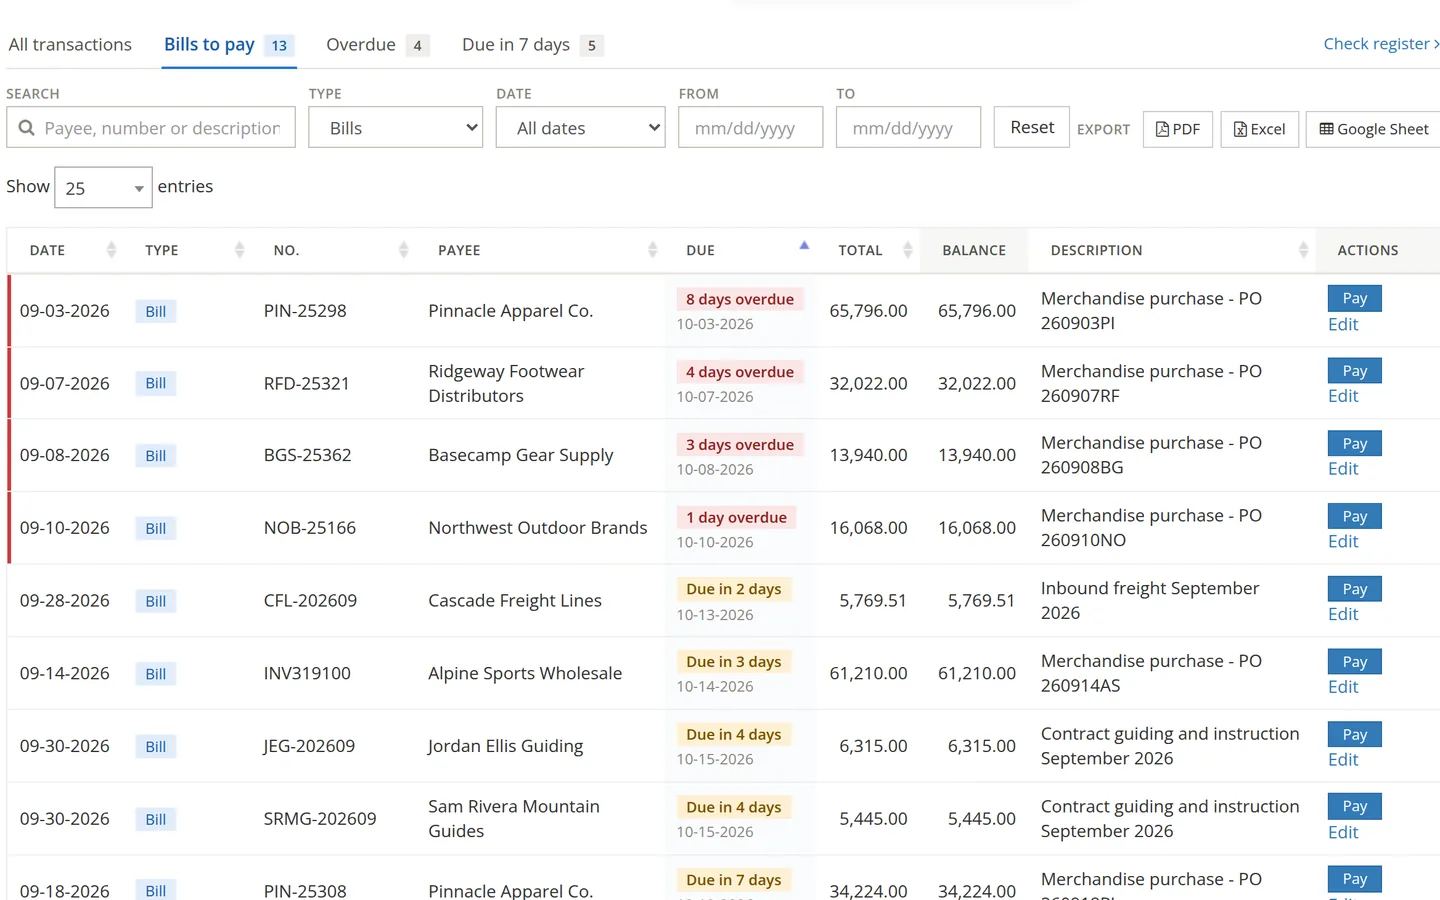The width and height of the screenshot is (1440, 900).
Task: Click the 1 day overdue badge
Action: click(x=736, y=517)
